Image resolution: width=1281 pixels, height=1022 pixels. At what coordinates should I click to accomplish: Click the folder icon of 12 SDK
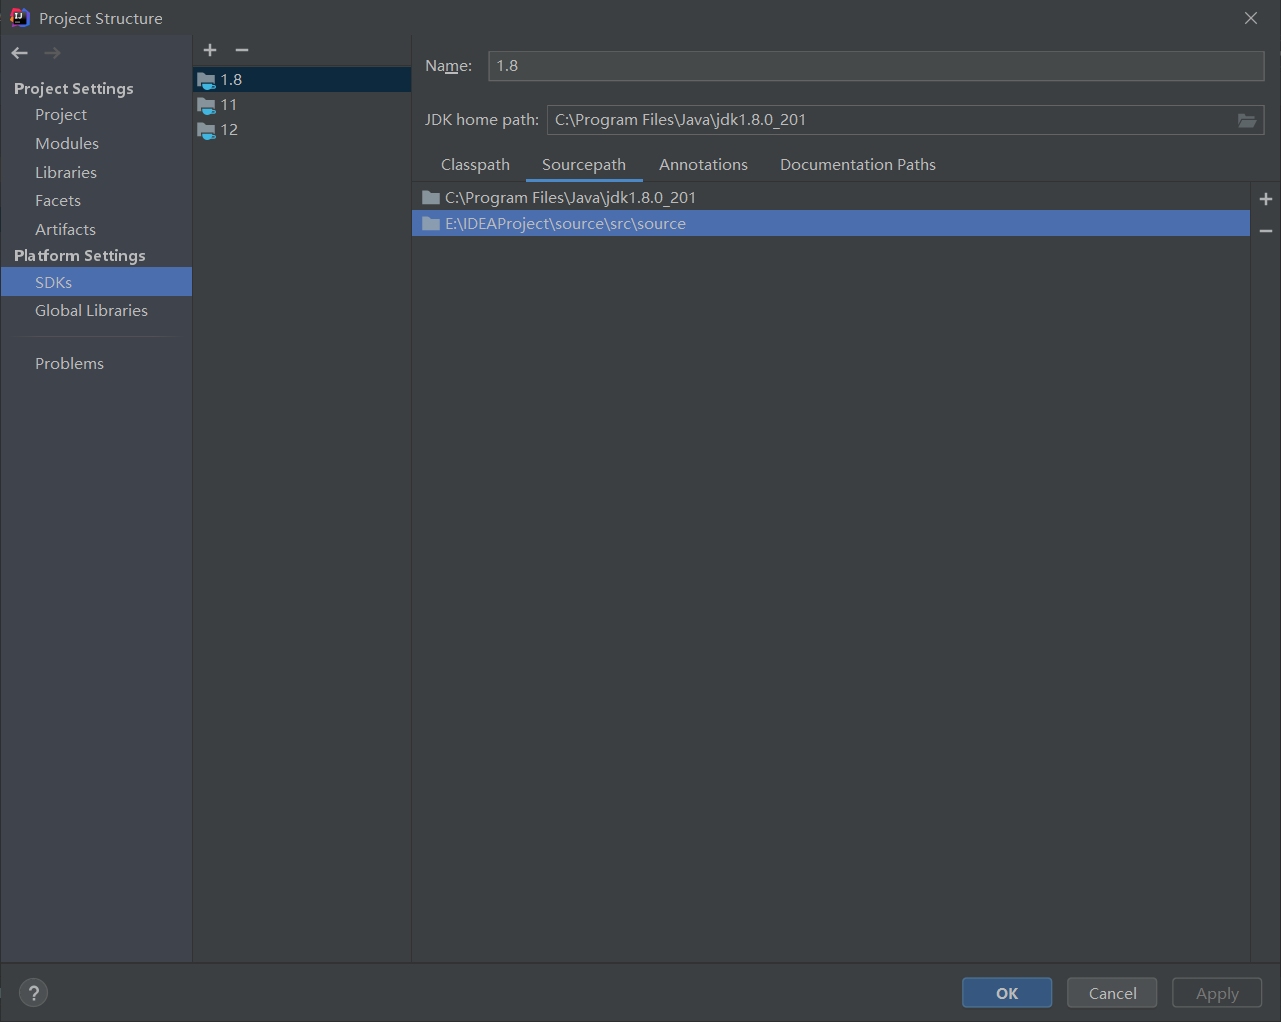207,130
